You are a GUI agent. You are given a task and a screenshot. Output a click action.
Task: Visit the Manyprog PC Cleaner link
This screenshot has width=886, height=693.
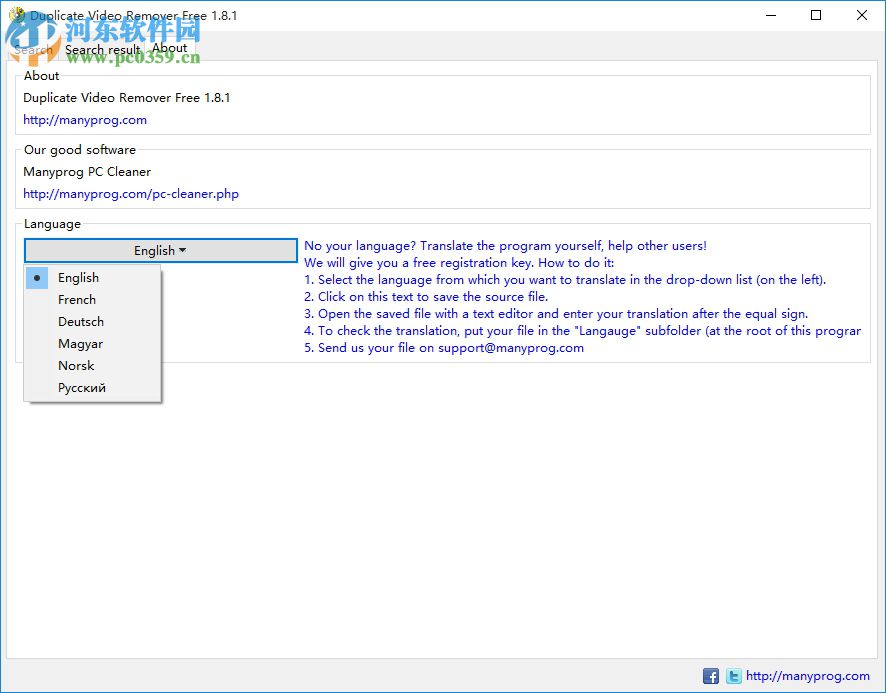[130, 193]
